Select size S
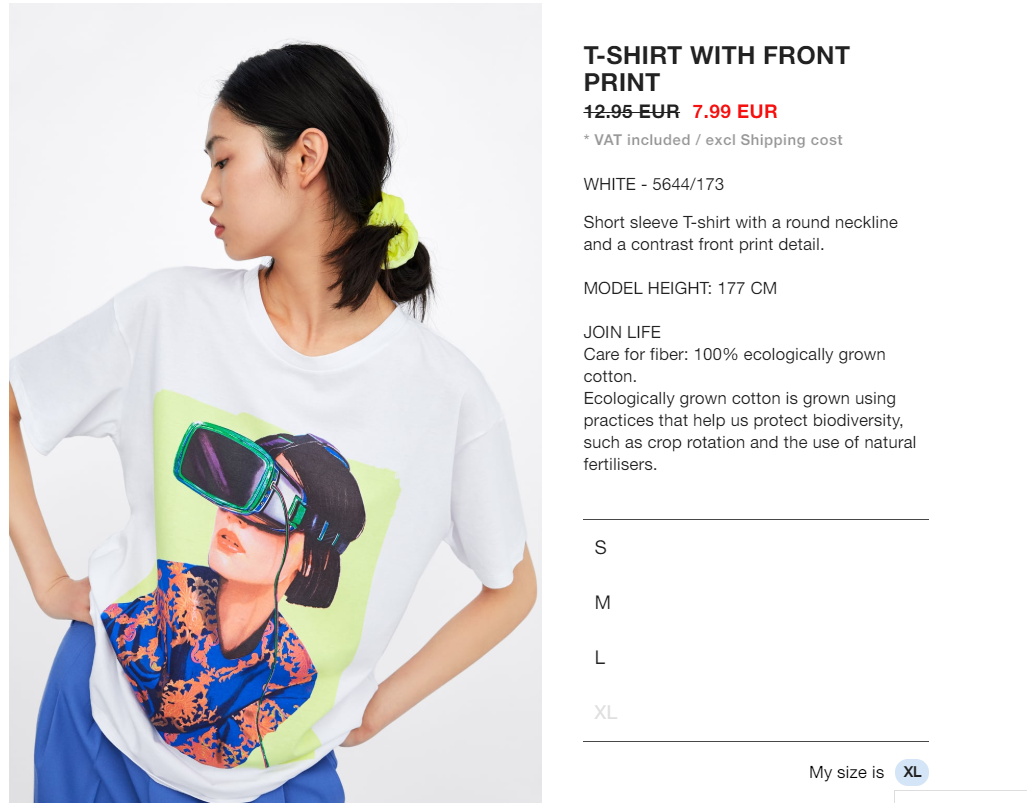 click(755, 548)
